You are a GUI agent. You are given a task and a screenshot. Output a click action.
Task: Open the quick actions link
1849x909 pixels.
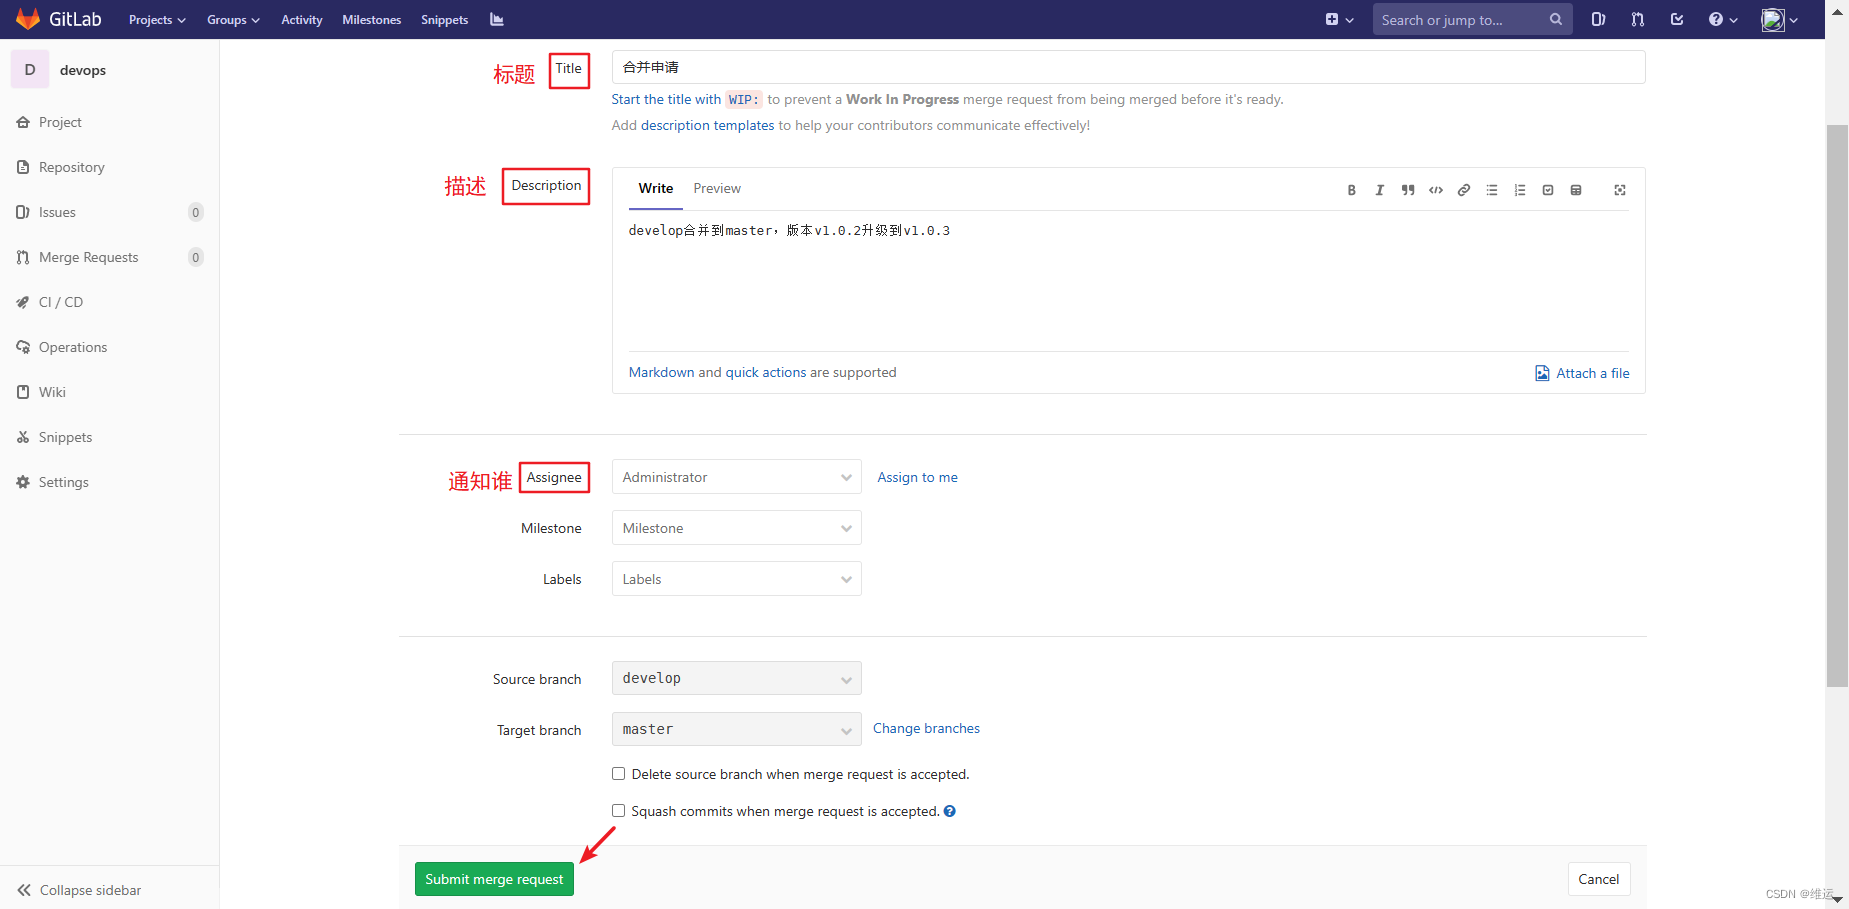click(765, 372)
